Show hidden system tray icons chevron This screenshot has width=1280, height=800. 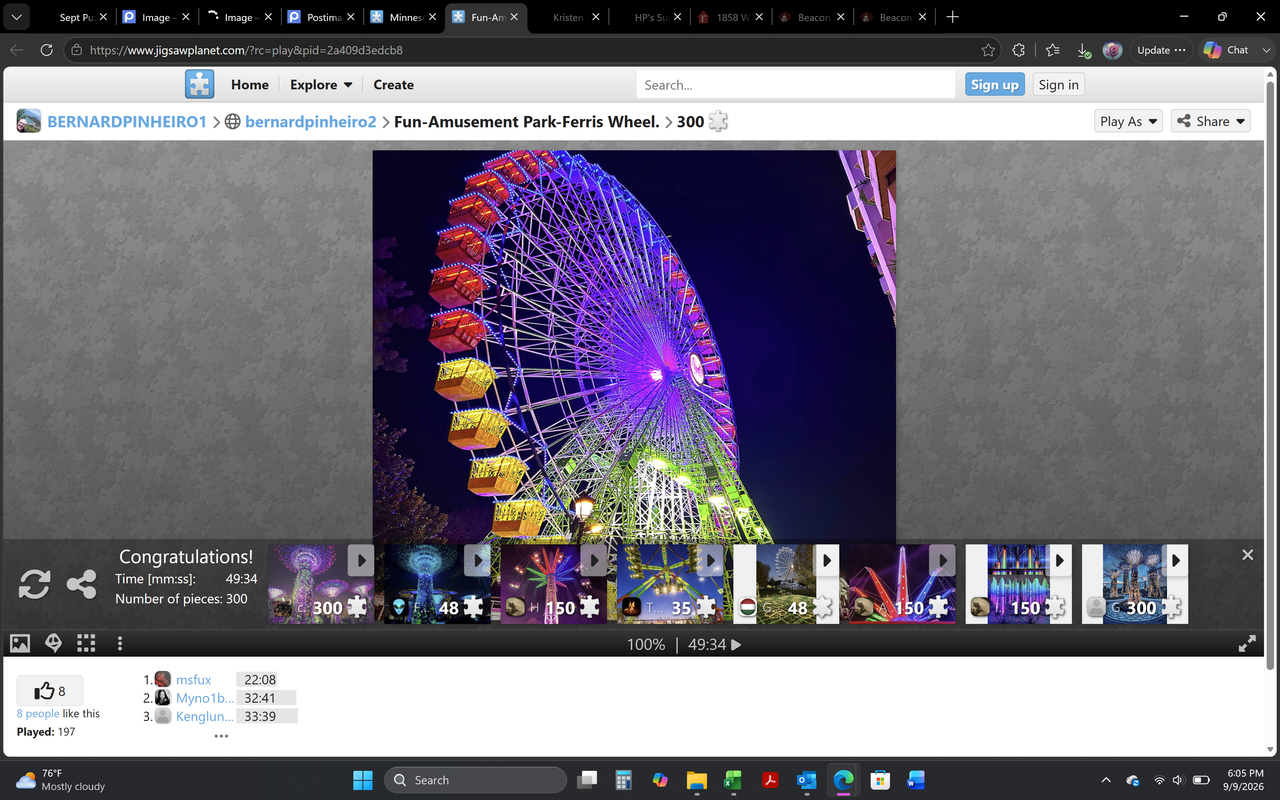(x=1105, y=780)
